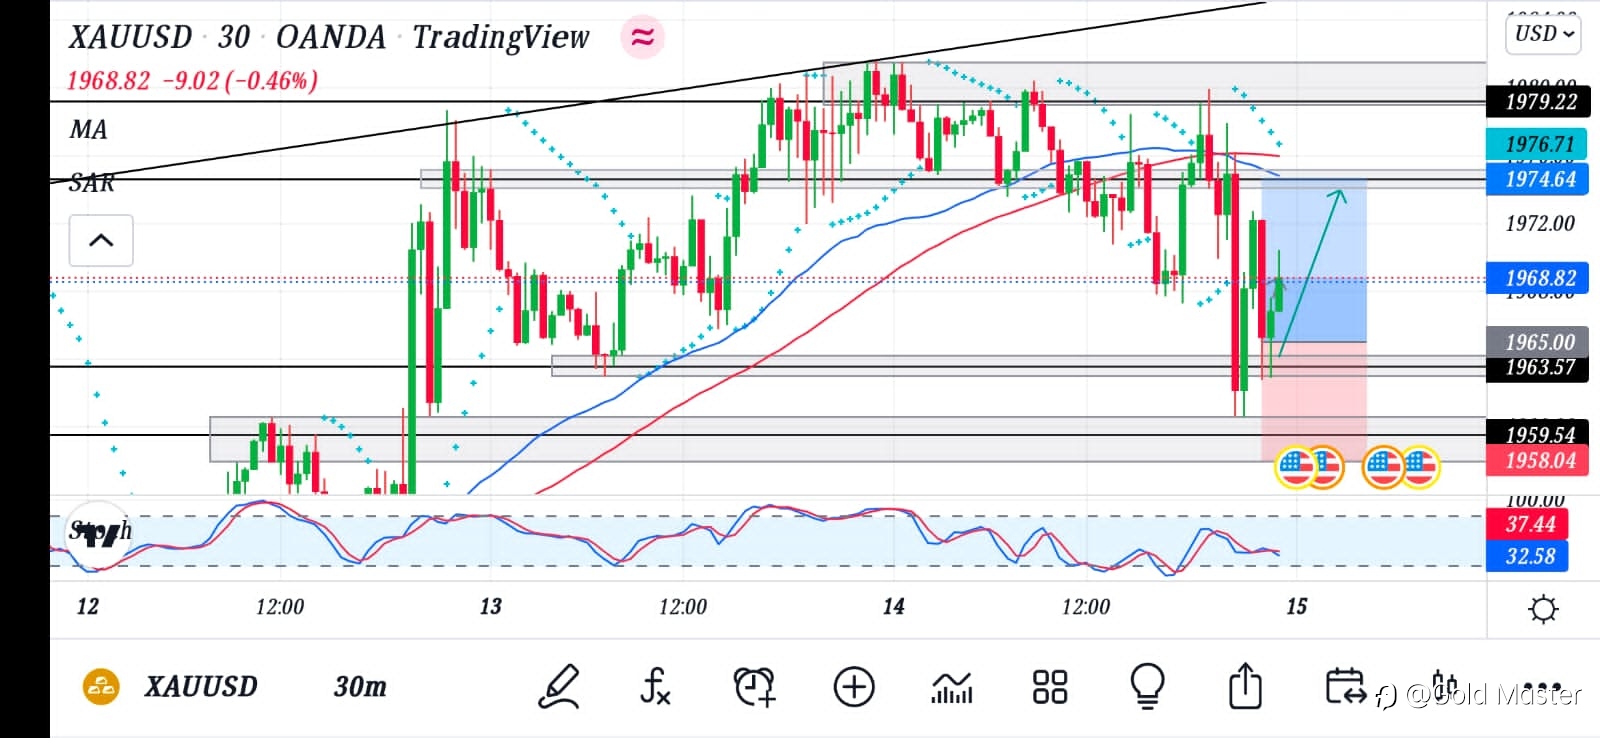The height and width of the screenshot is (738, 1600).
Task: Tap the pink approximate-equal badge
Action: (642, 38)
